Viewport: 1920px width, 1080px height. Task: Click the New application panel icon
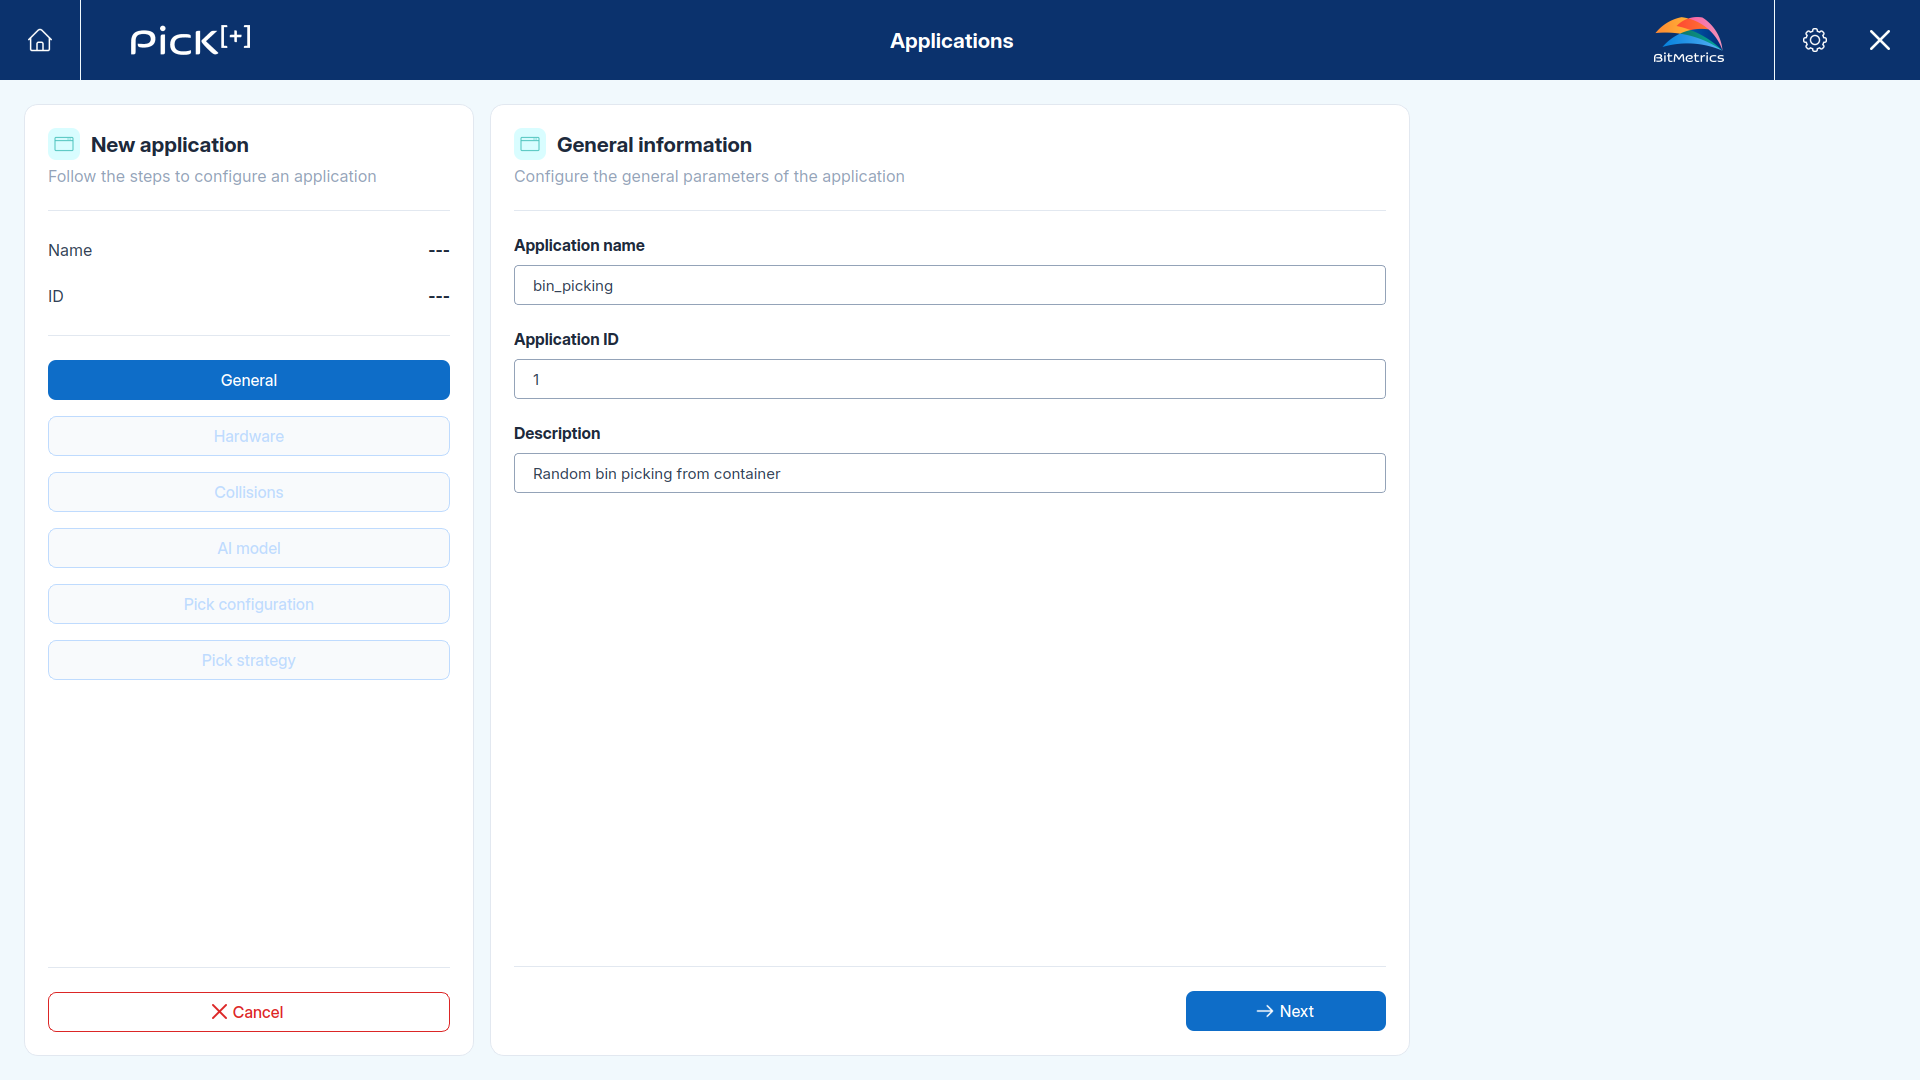(64, 144)
